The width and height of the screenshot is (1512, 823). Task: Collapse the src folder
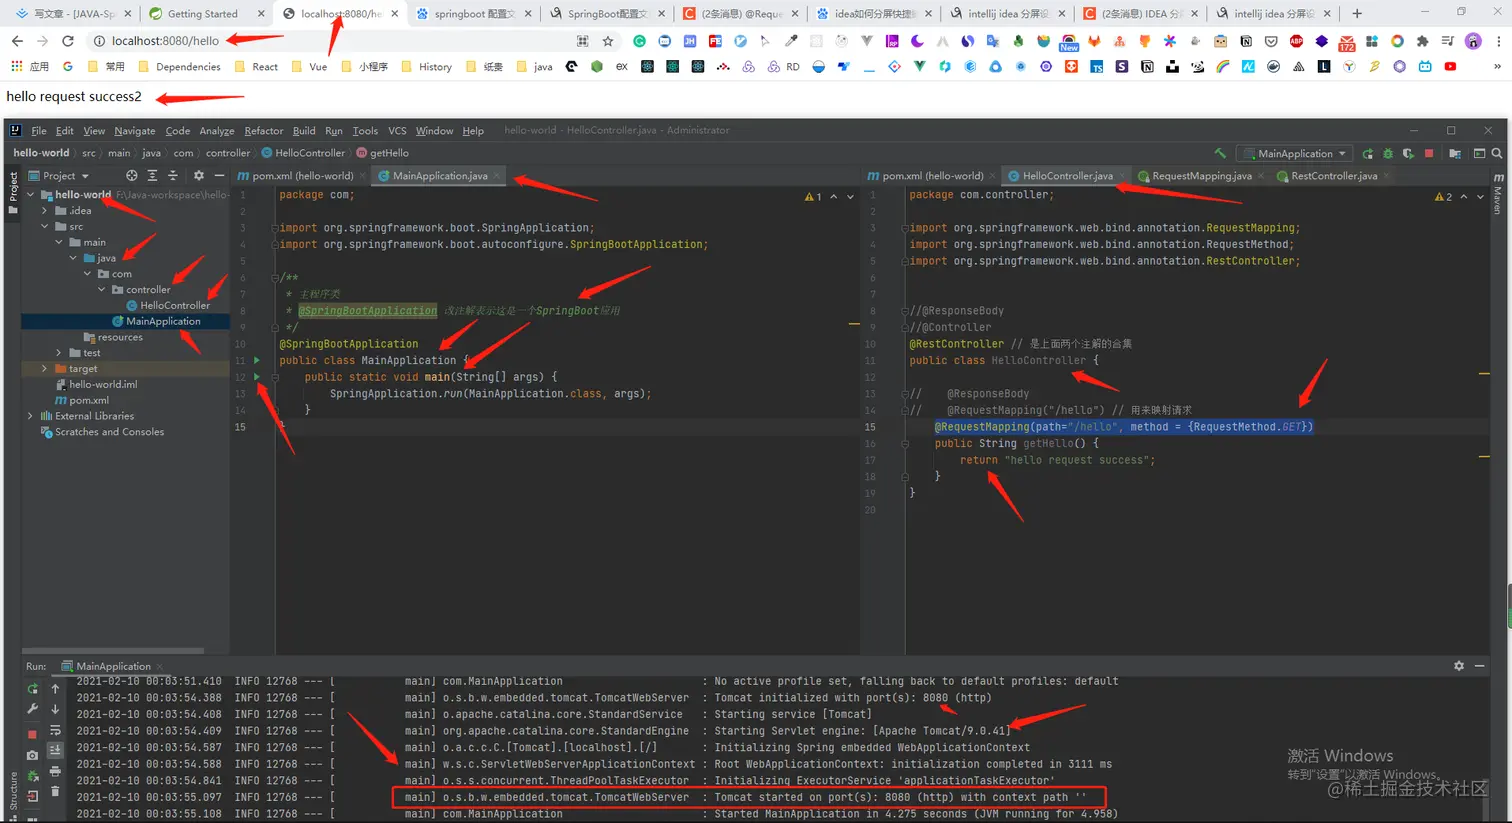(x=45, y=227)
